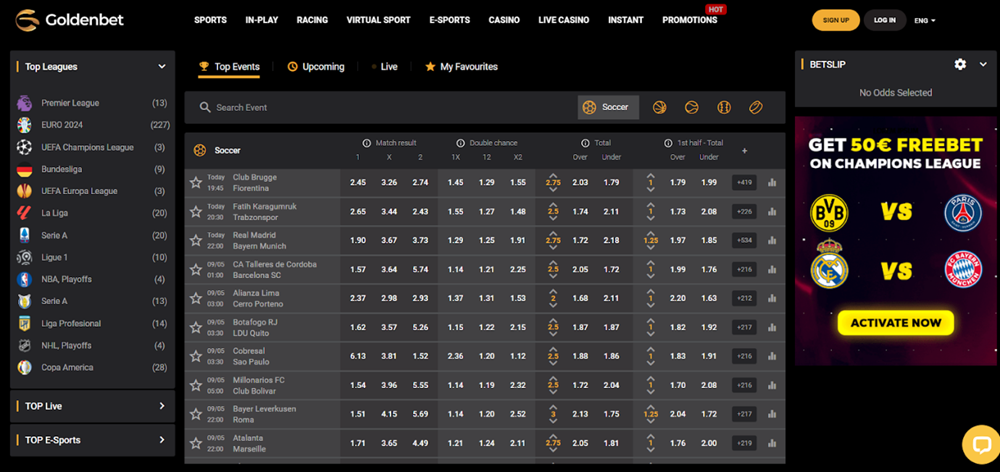Viewport: 1000px width, 472px height.
Task: Select the basketball sport filter icon
Action: pyautogui.click(x=659, y=107)
